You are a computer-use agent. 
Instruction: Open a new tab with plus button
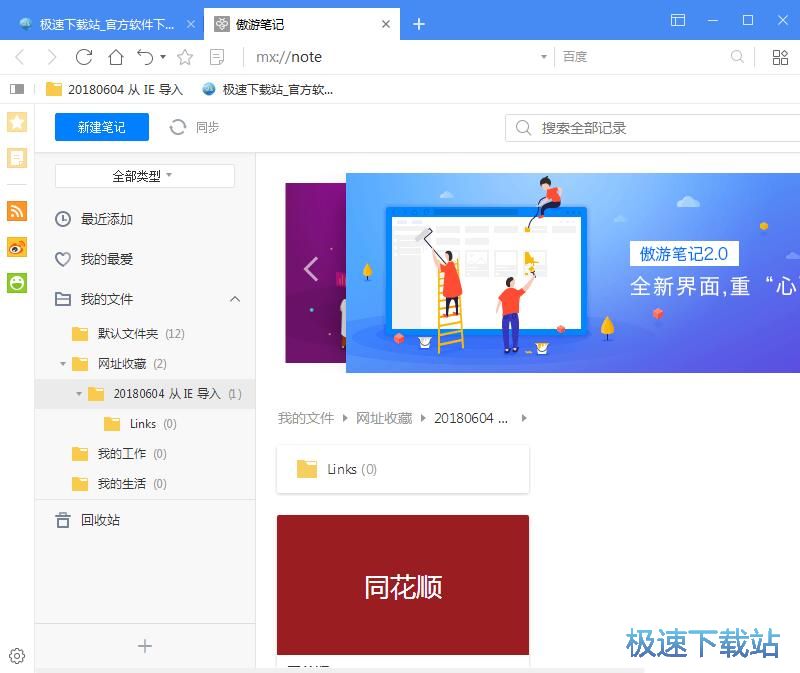[418, 24]
